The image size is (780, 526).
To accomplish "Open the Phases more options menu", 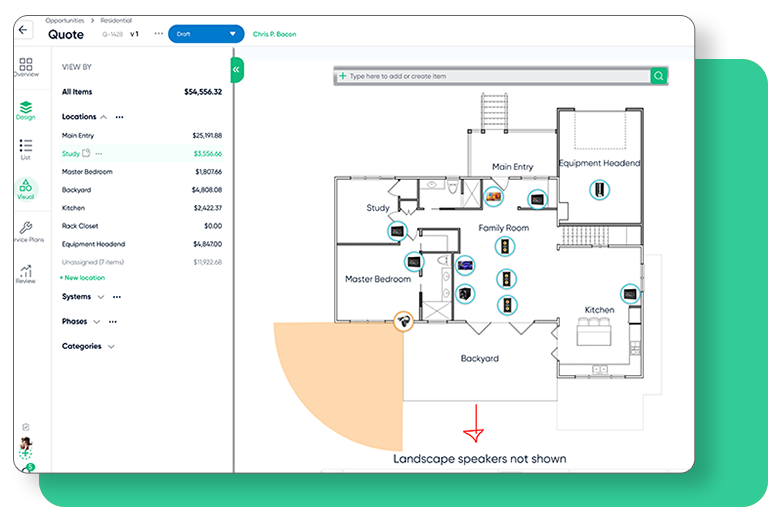I will coord(113,322).
